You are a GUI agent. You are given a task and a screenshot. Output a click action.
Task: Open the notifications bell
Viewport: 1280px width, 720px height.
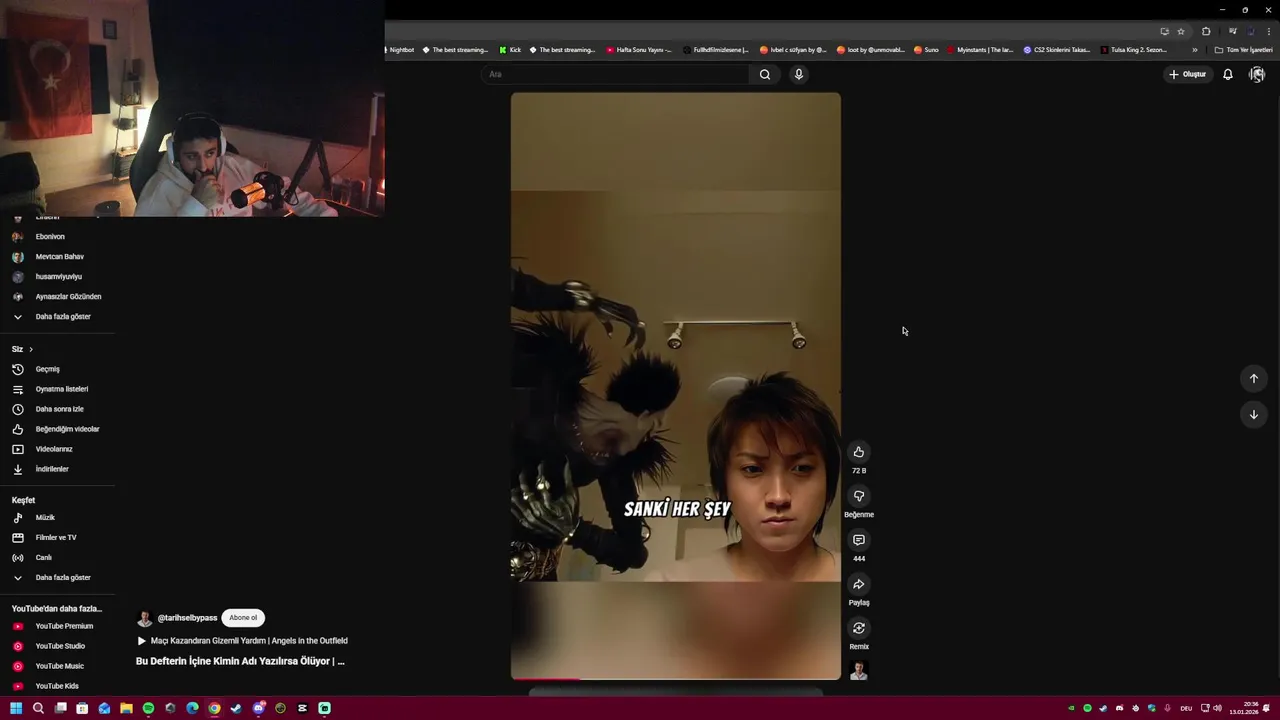(x=1228, y=74)
